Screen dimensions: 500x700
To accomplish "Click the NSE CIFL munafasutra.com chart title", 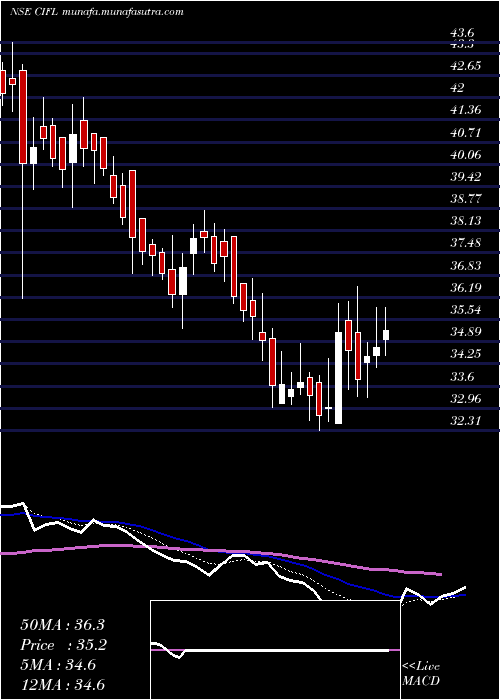I will [x=96, y=12].
